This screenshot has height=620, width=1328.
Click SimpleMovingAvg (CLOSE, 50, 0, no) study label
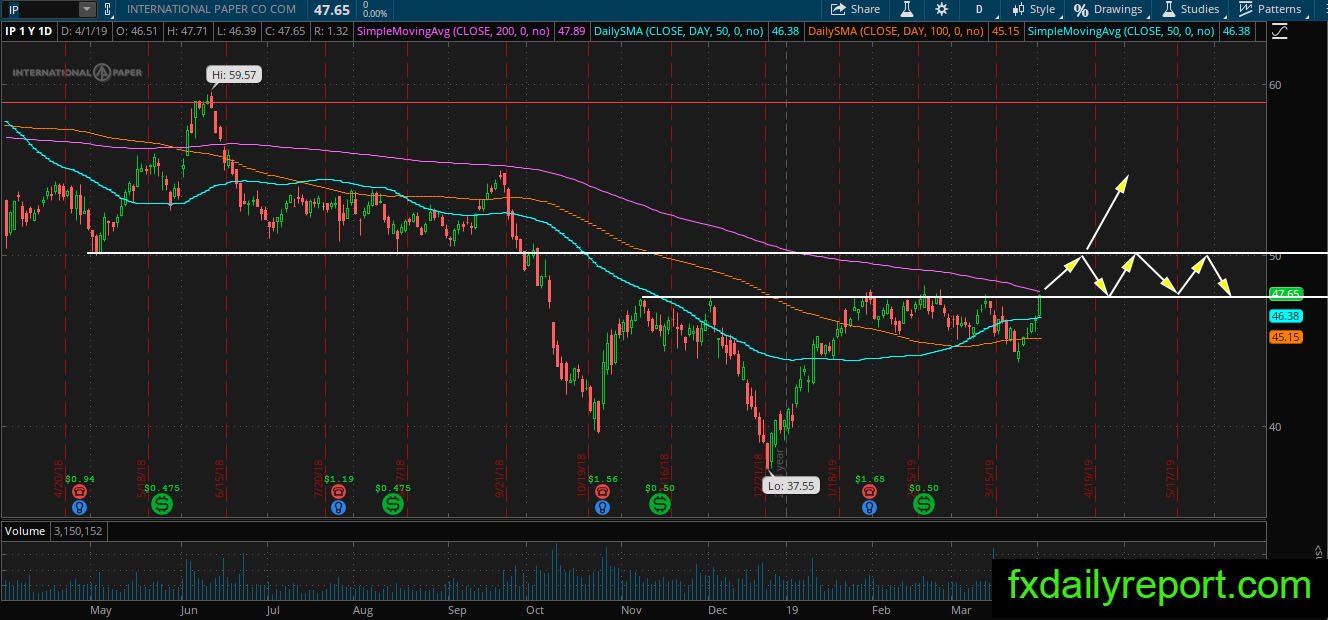[1122, 32]
